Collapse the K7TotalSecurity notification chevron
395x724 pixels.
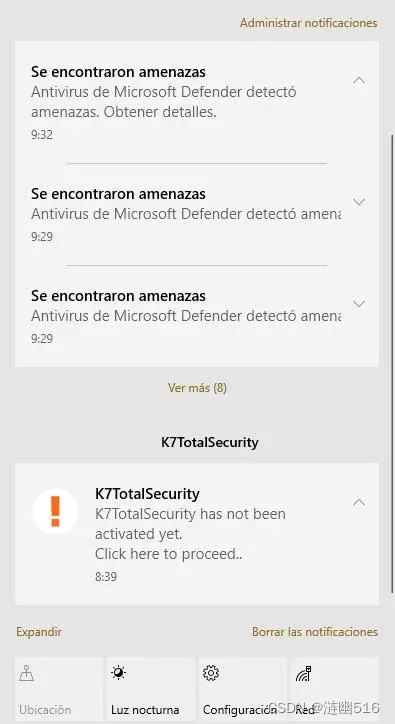tap(359, 502)
